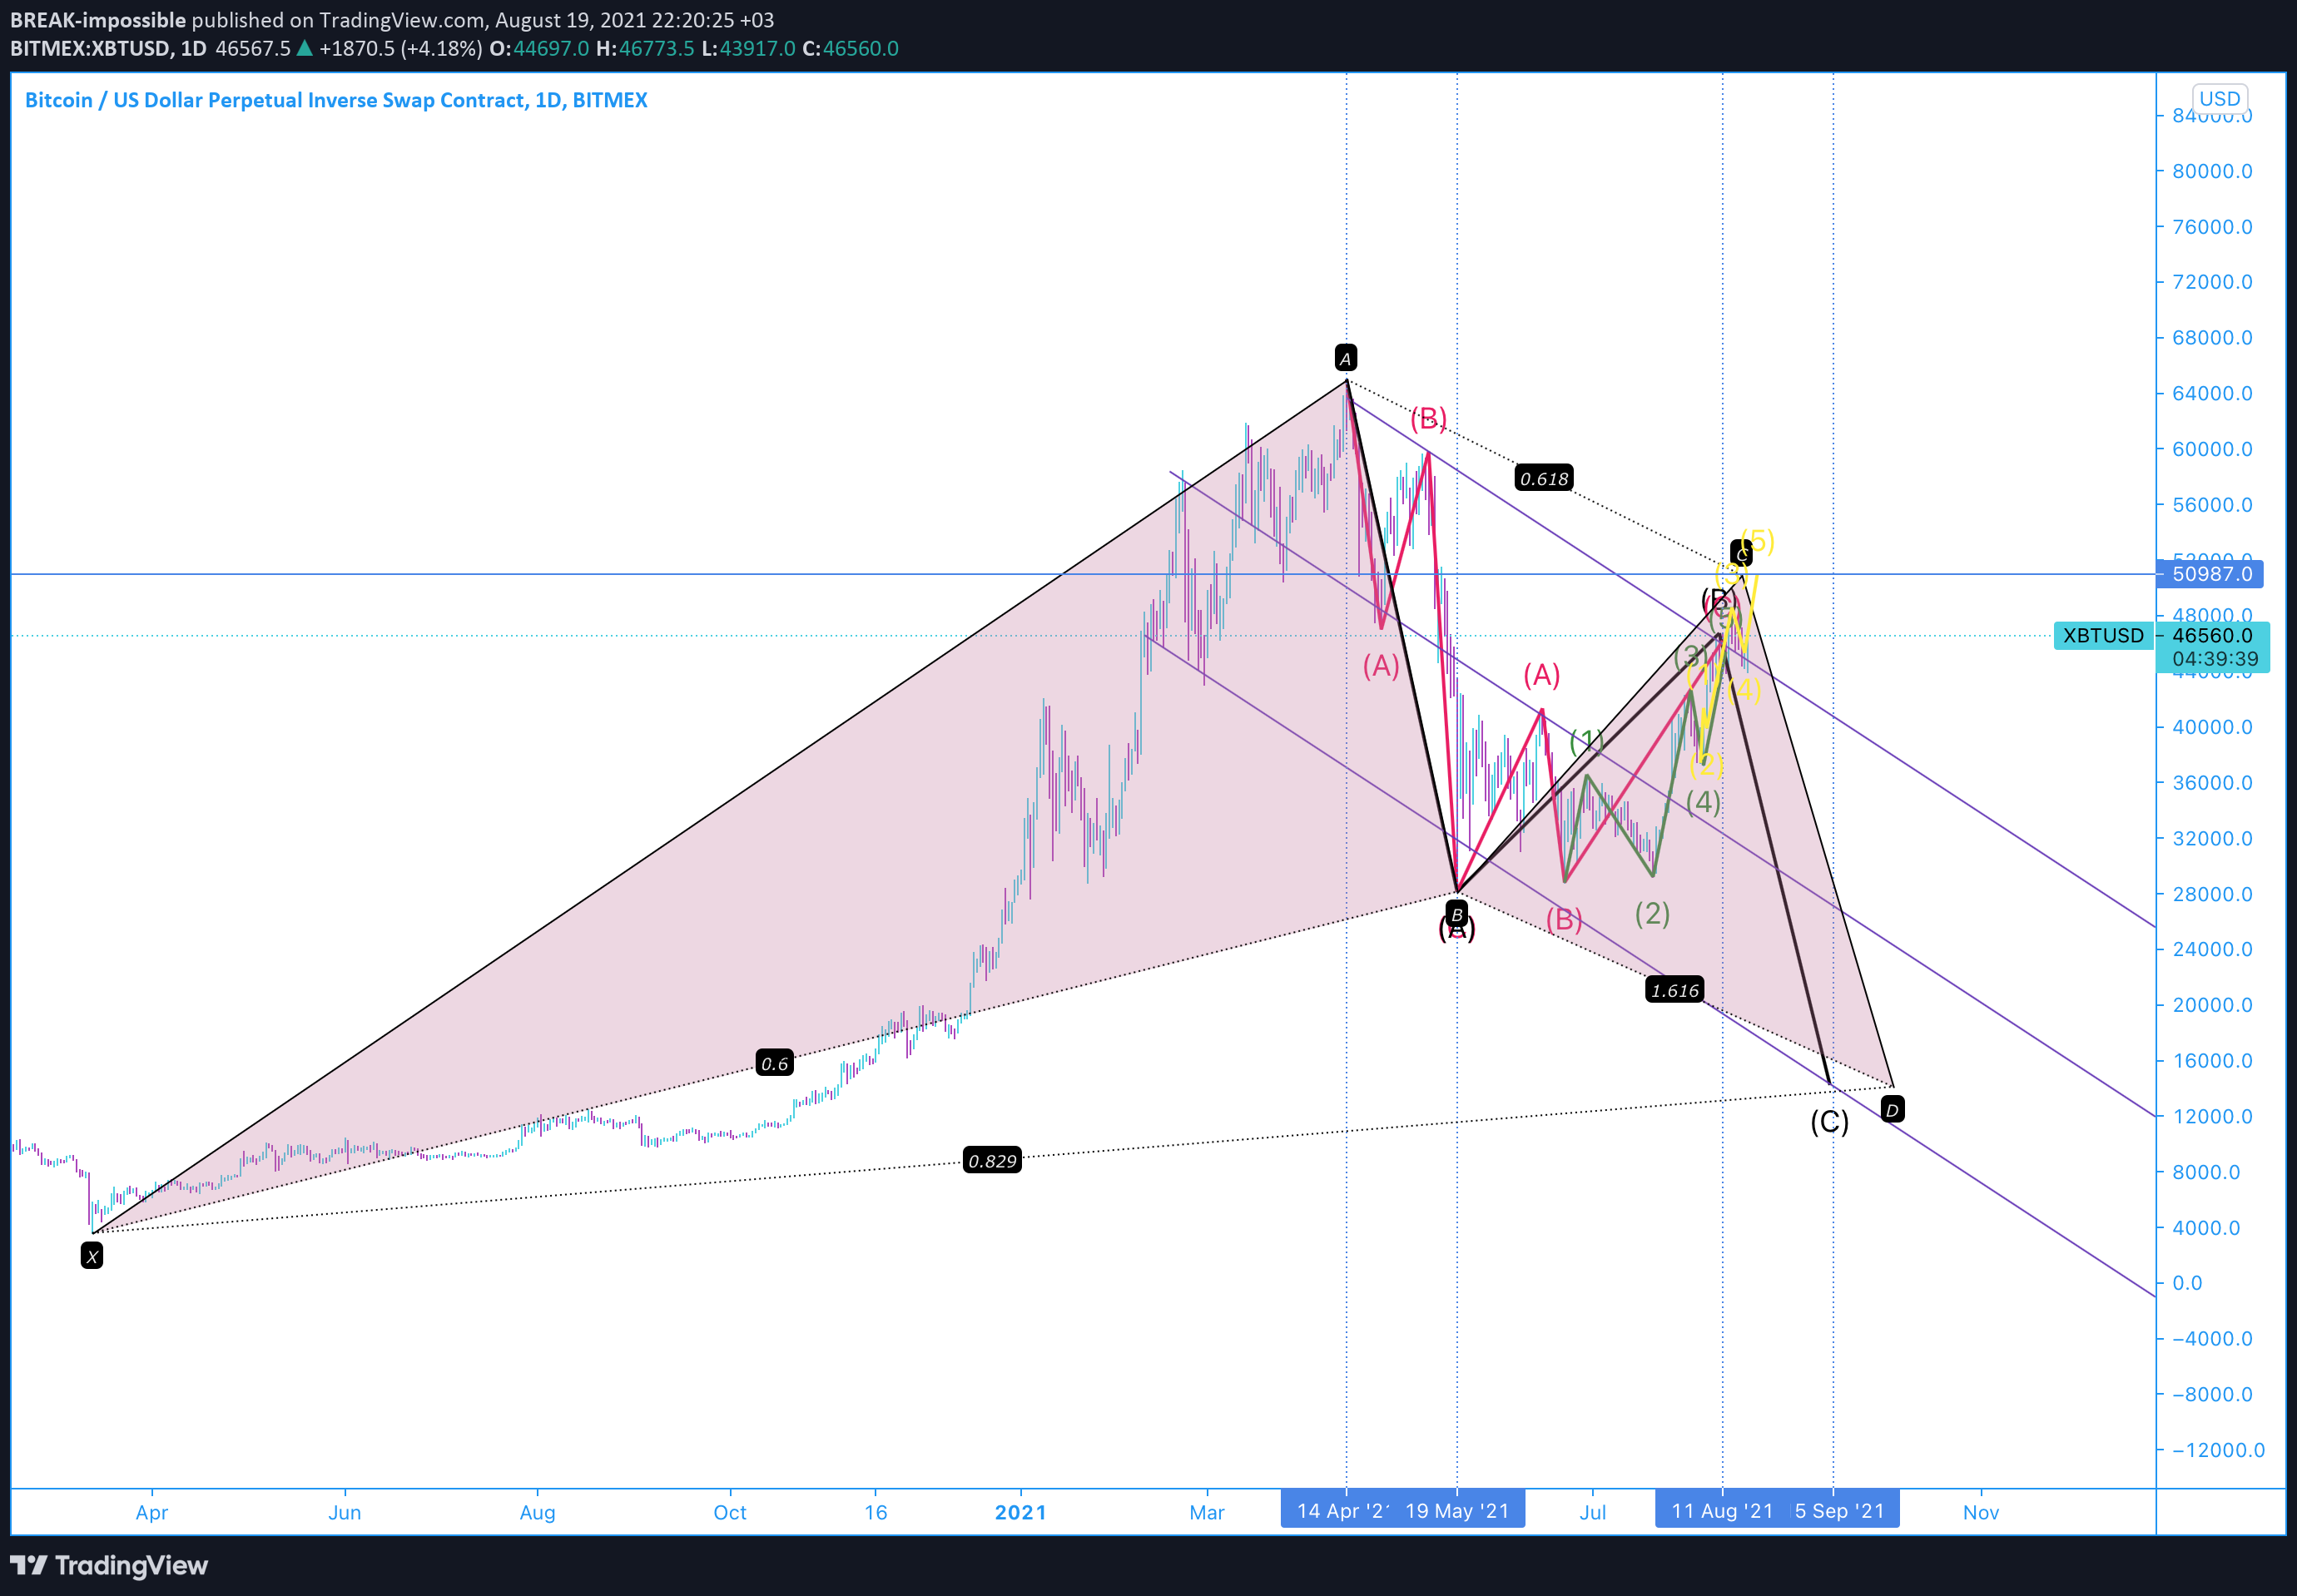2297x1596 pixels.
Task: Select the 0.6 ratio label
Action: tap(775, 1063)
